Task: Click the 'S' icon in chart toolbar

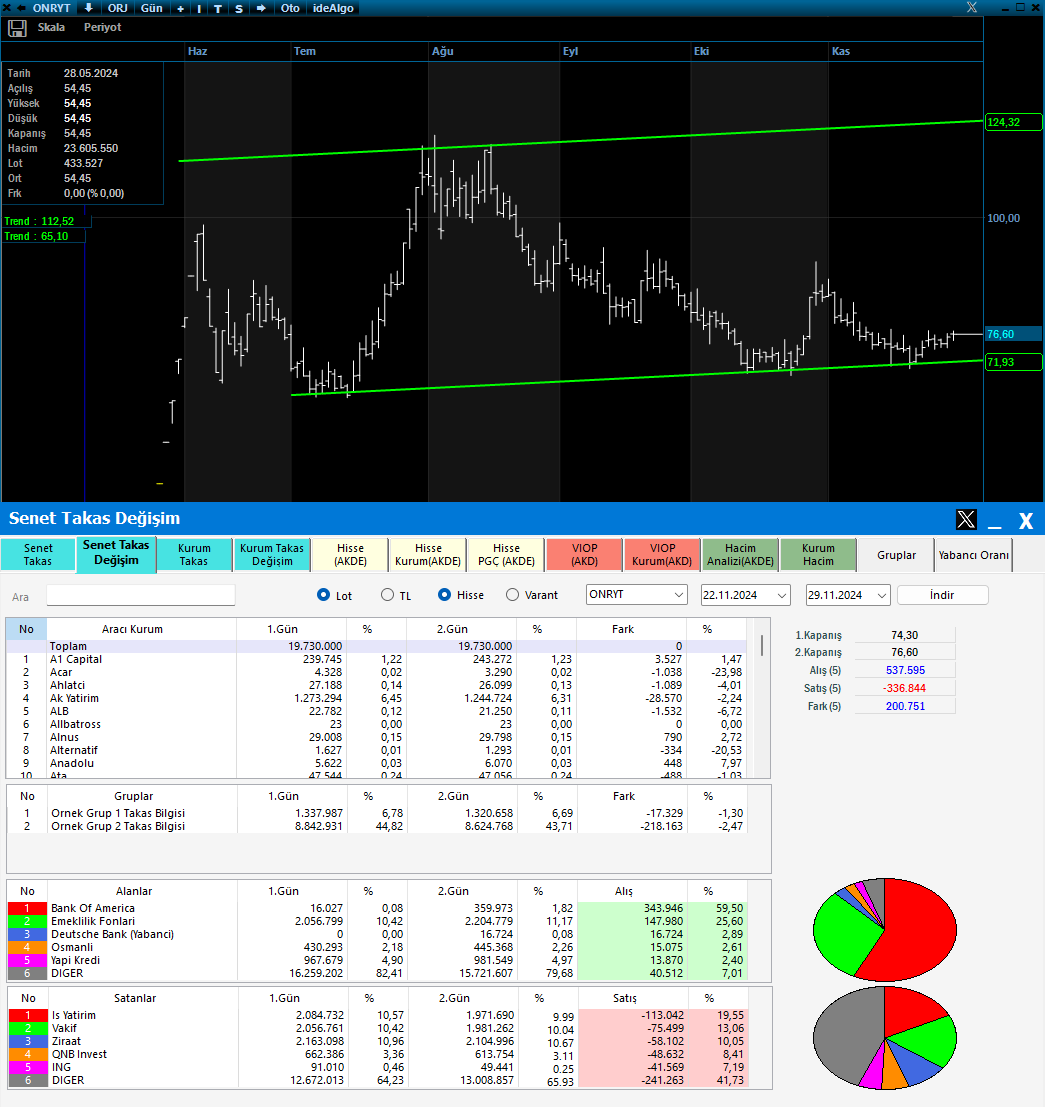Action: [x=239, y=8]
